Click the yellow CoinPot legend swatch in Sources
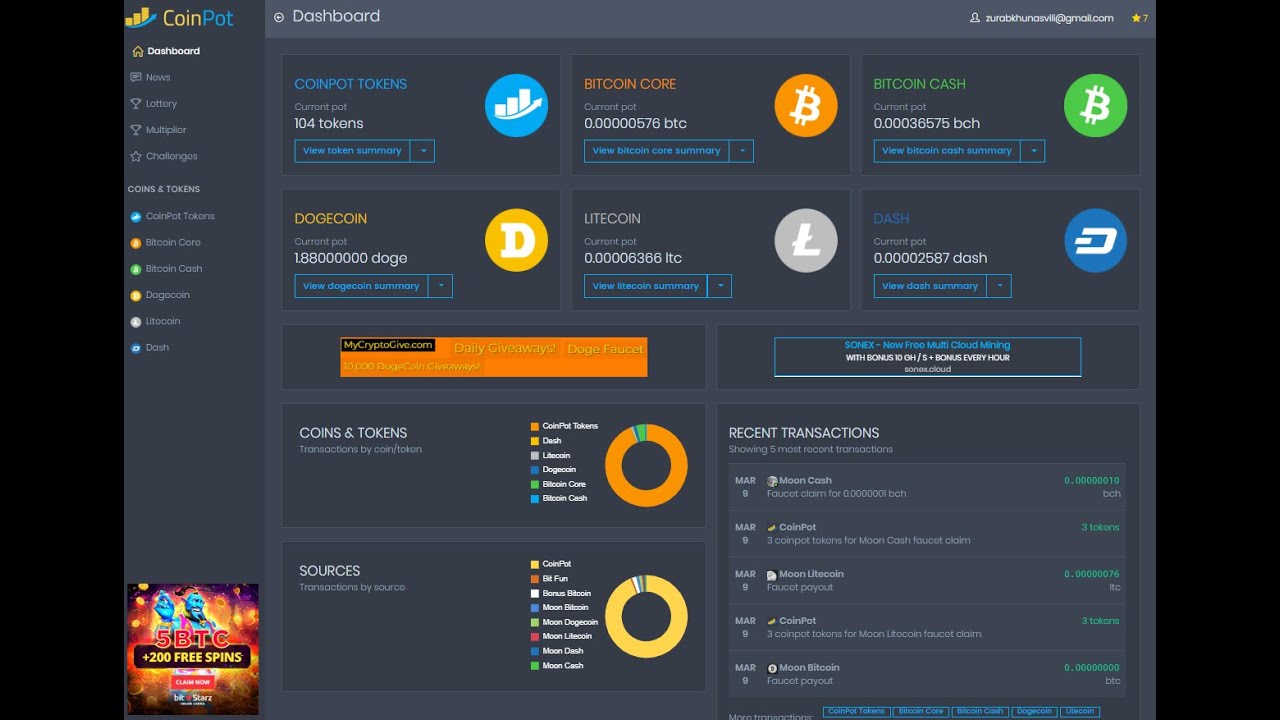Viewport: 1280px width, 720px height. [535, 565]
